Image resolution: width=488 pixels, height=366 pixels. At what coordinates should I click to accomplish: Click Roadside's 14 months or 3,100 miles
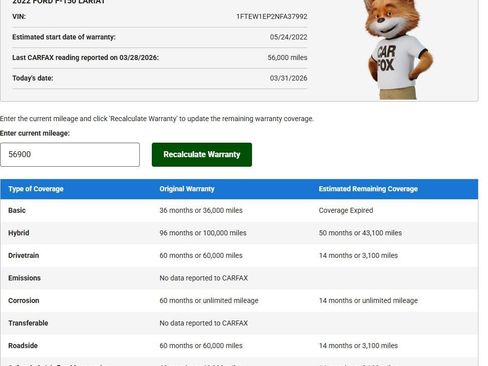358,346
